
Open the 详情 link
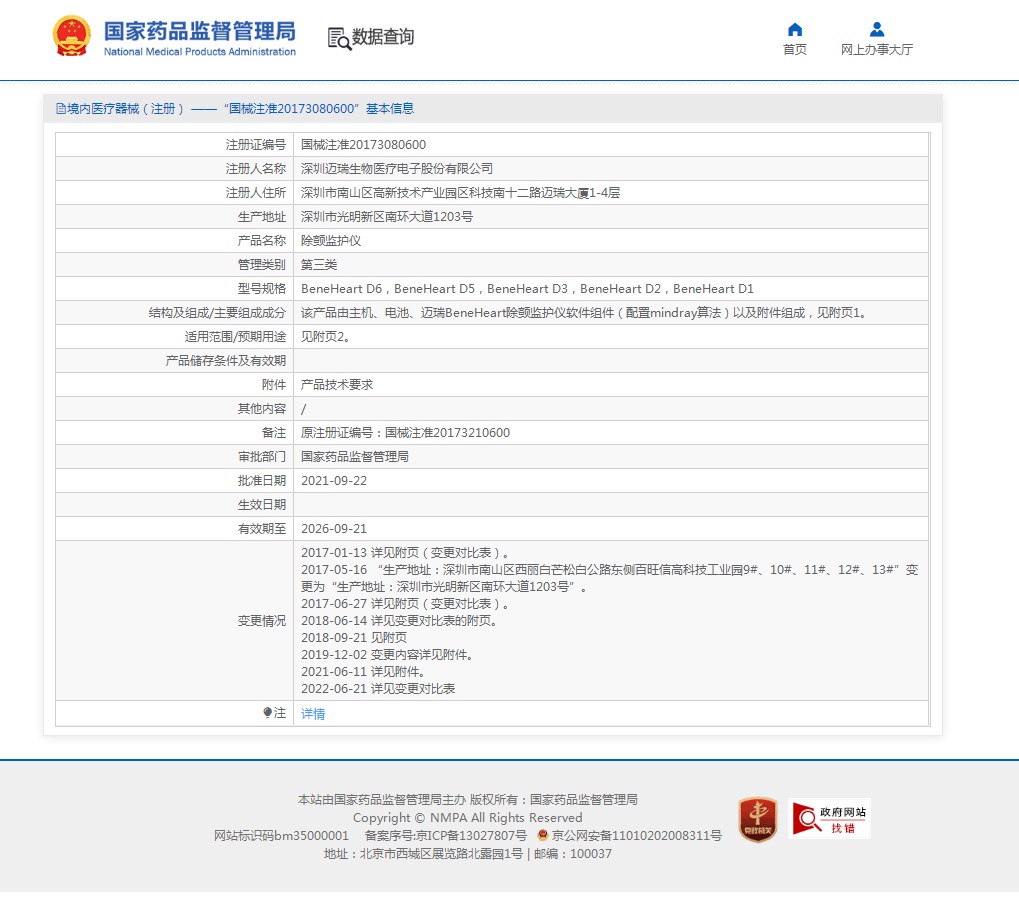313,713
